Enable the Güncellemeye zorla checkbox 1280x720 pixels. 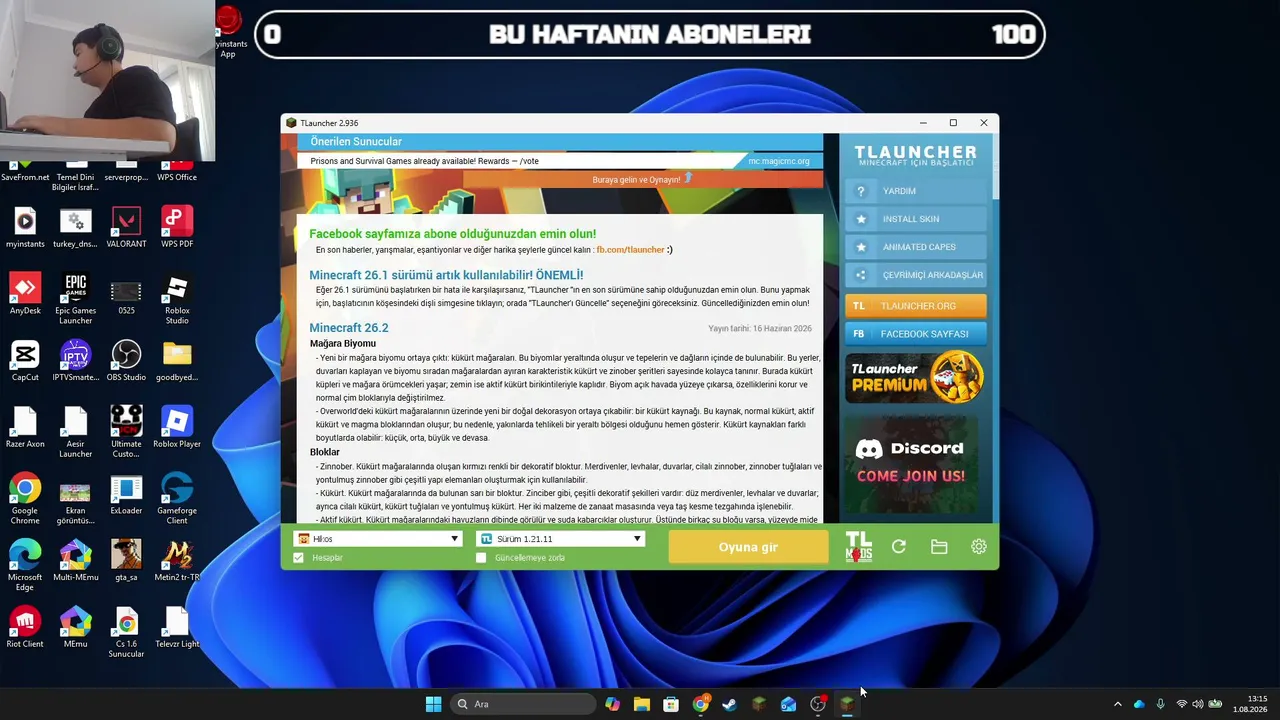(x=481, y=557)
